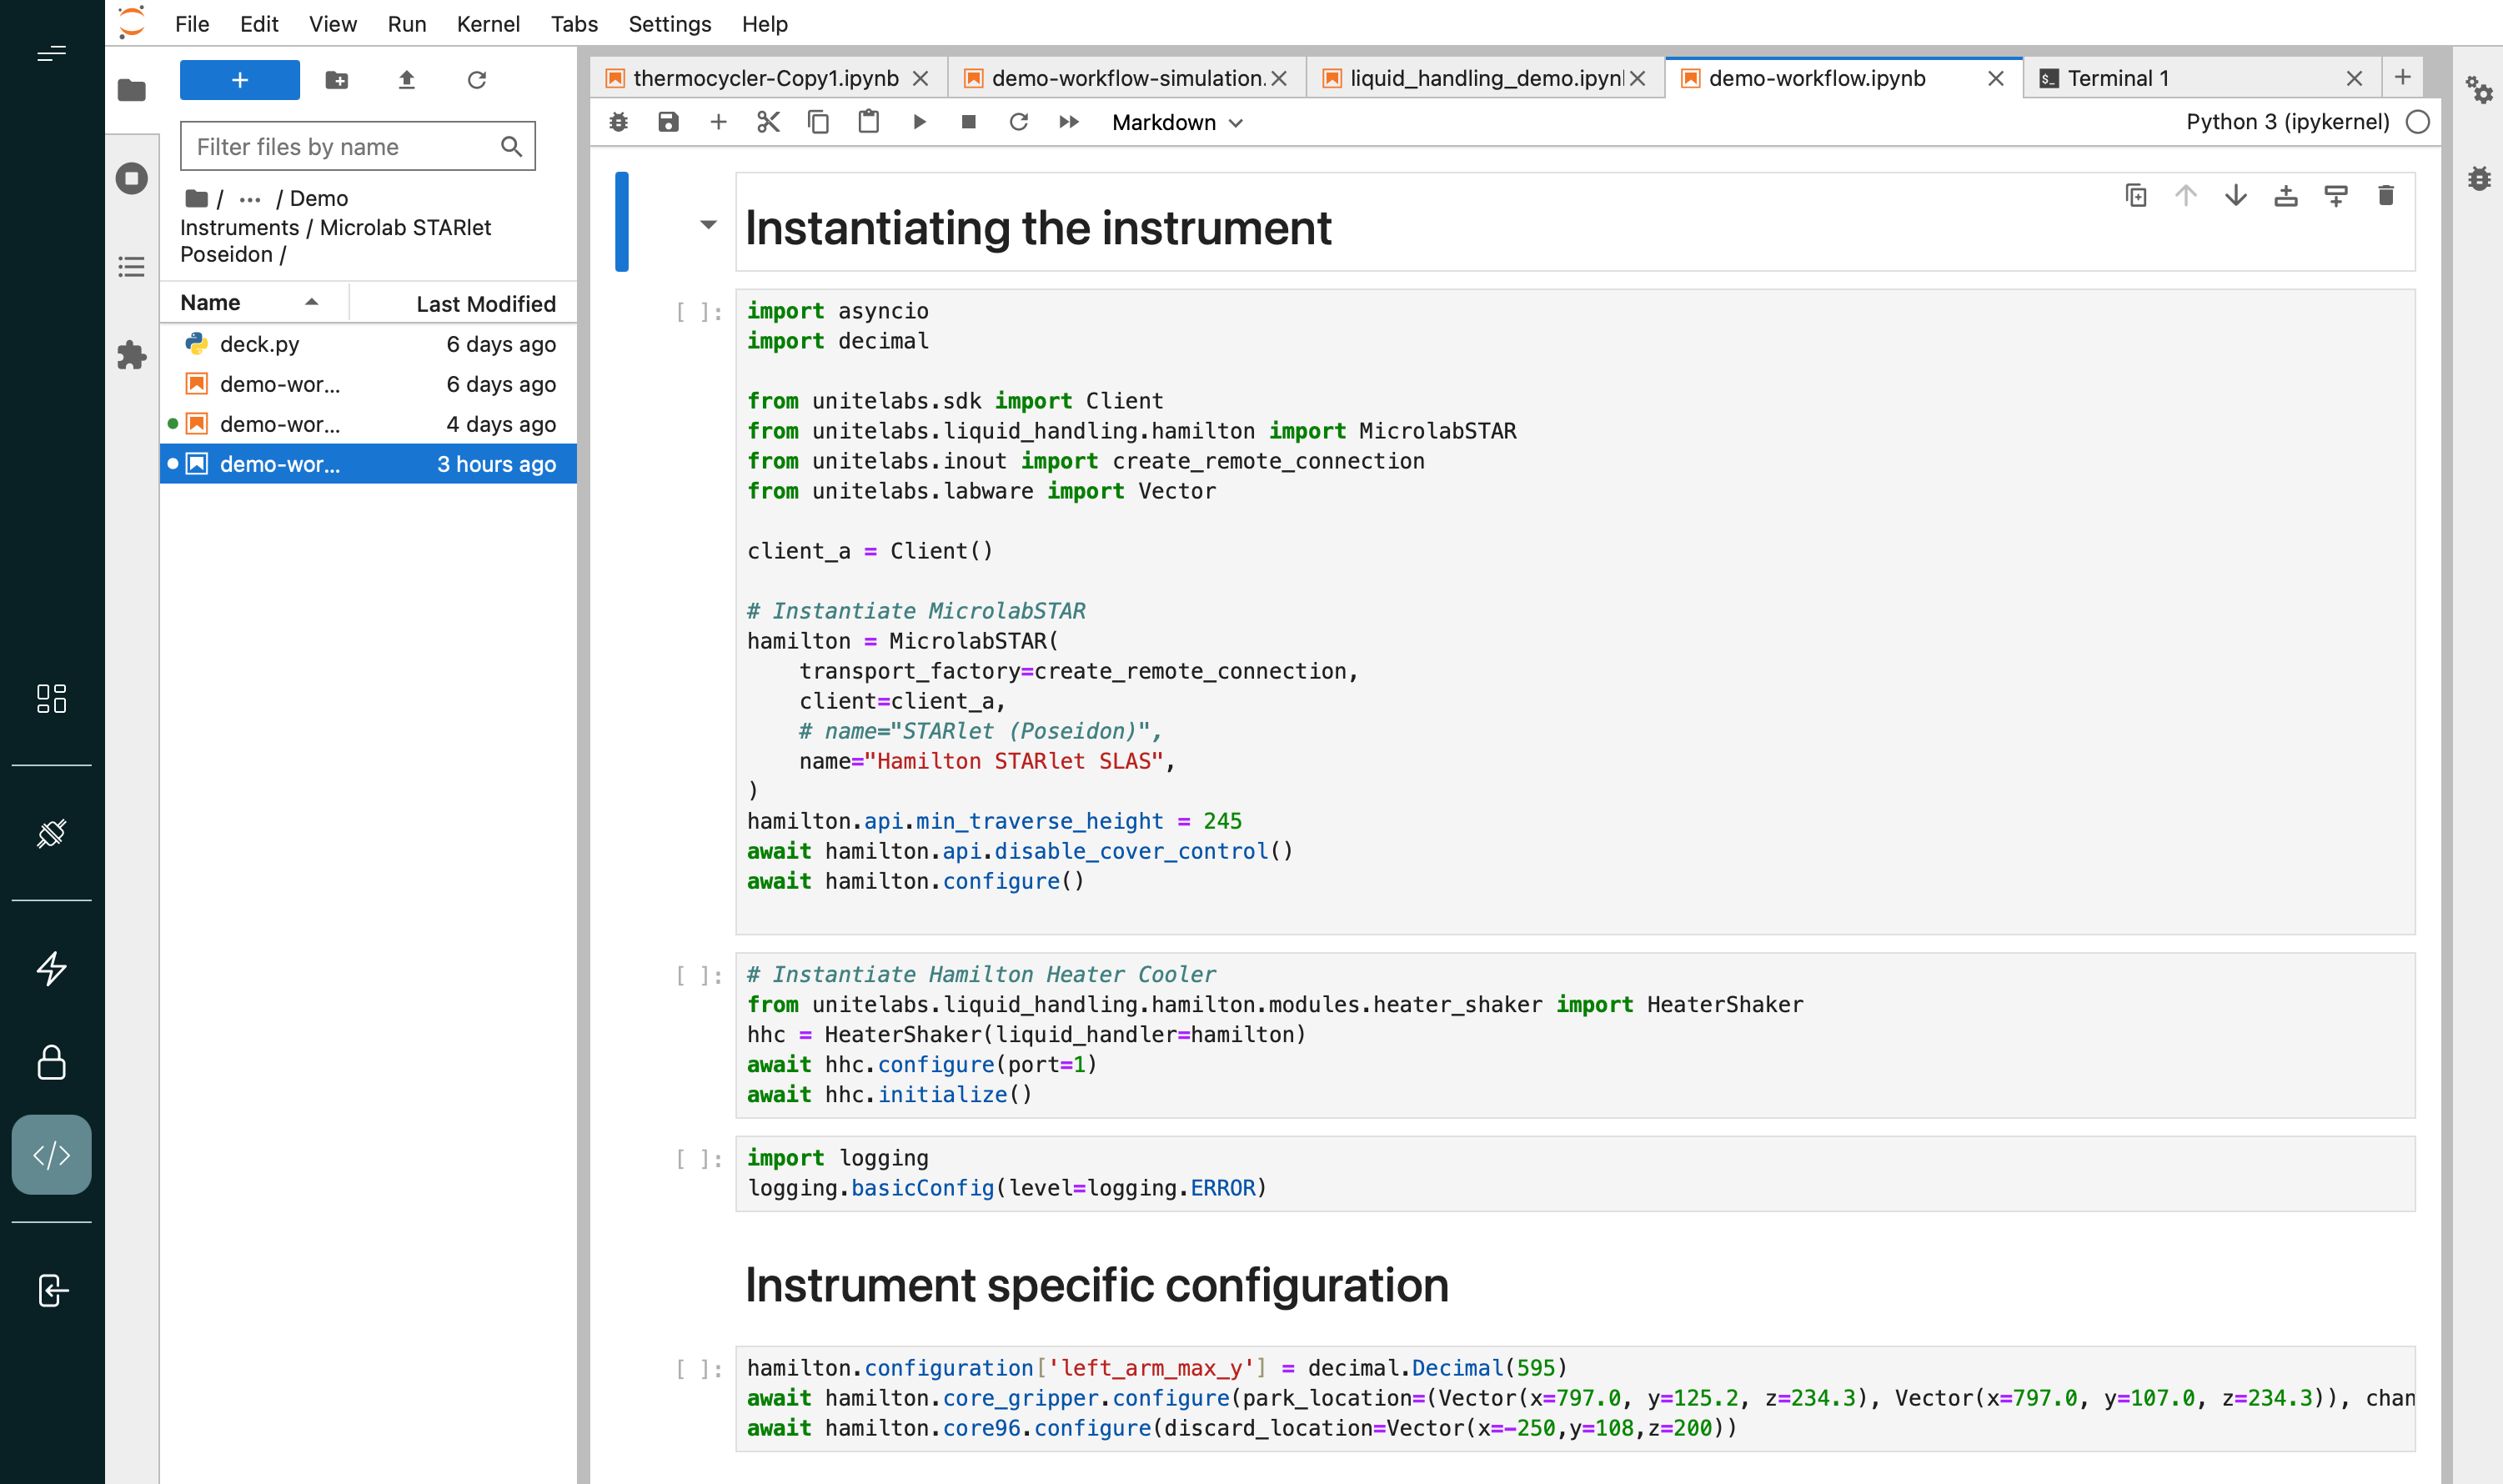Image resolution: width=2503 pixels, height=1484 pixels.
Task: Toggle the left navigation hamburger menu
Action: tap(52, 53)
